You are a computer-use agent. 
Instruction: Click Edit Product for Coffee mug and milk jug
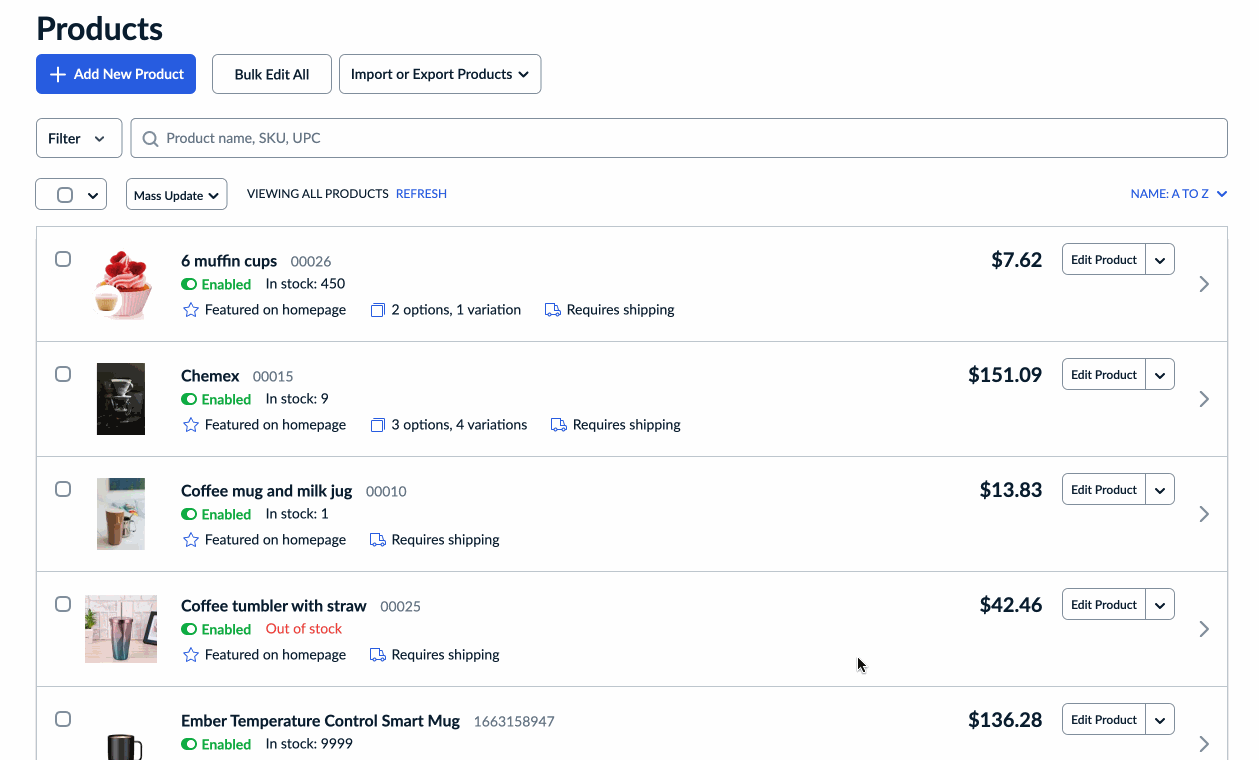[1104, 490]
